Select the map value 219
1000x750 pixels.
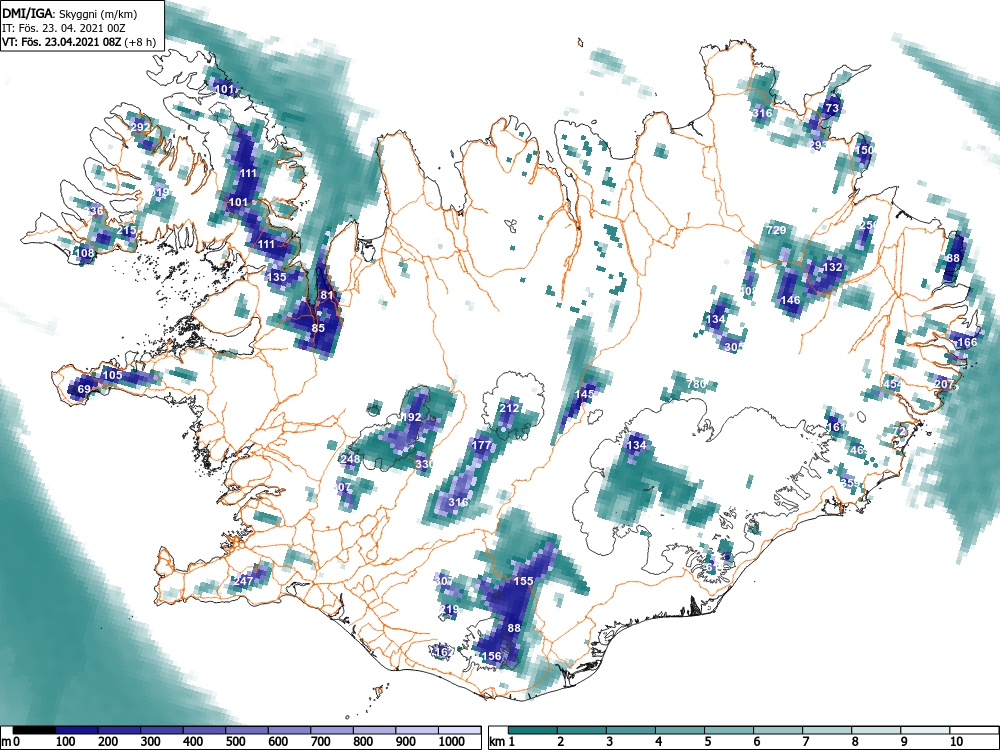coord(448,610)
